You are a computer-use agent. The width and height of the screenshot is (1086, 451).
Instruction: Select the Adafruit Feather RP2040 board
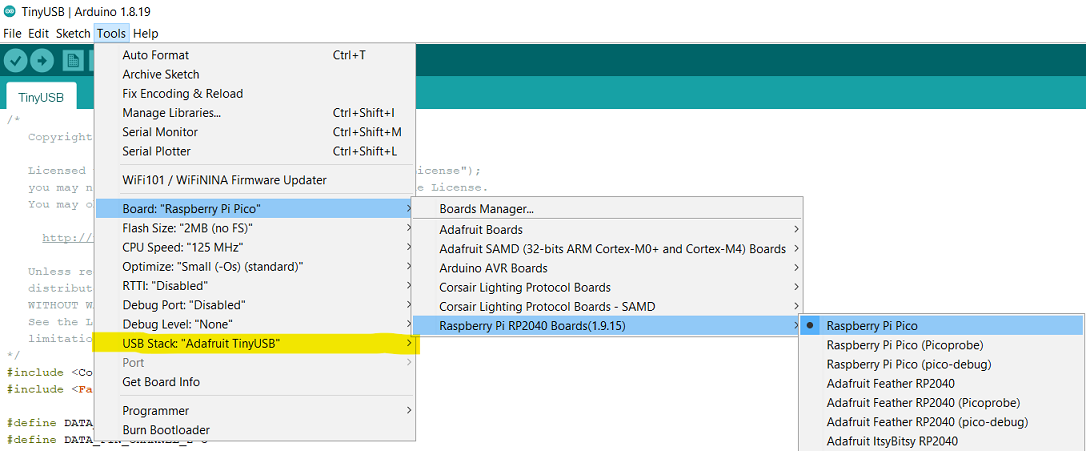[941, 383]
